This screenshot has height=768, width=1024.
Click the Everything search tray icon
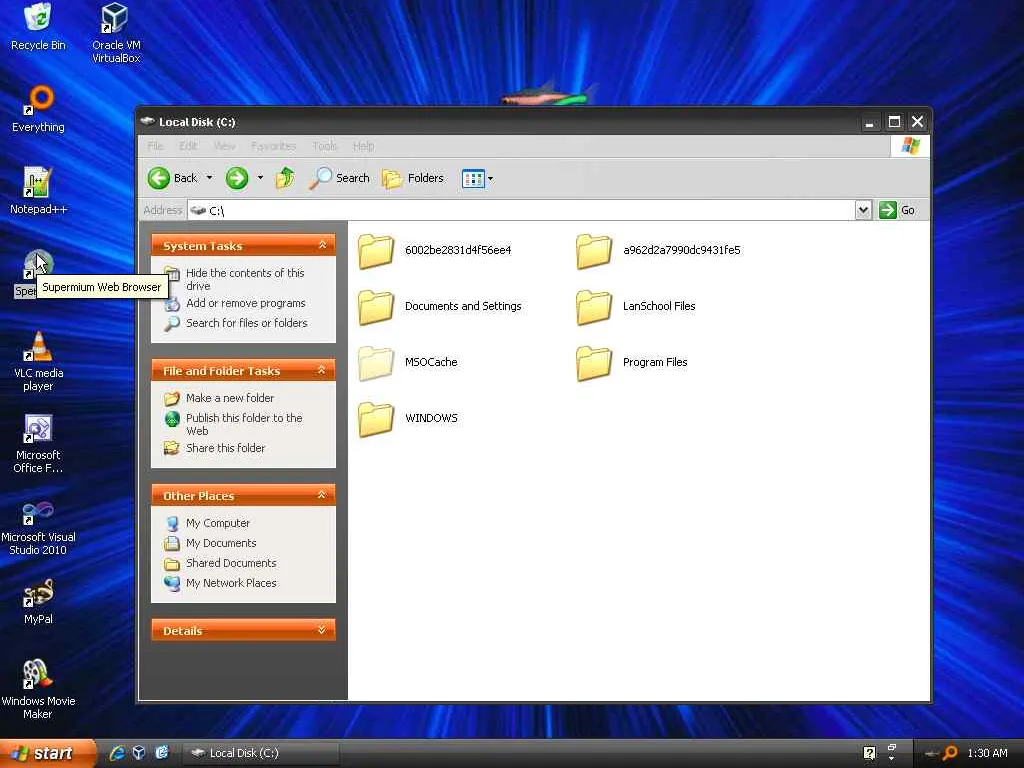(950, 753)
